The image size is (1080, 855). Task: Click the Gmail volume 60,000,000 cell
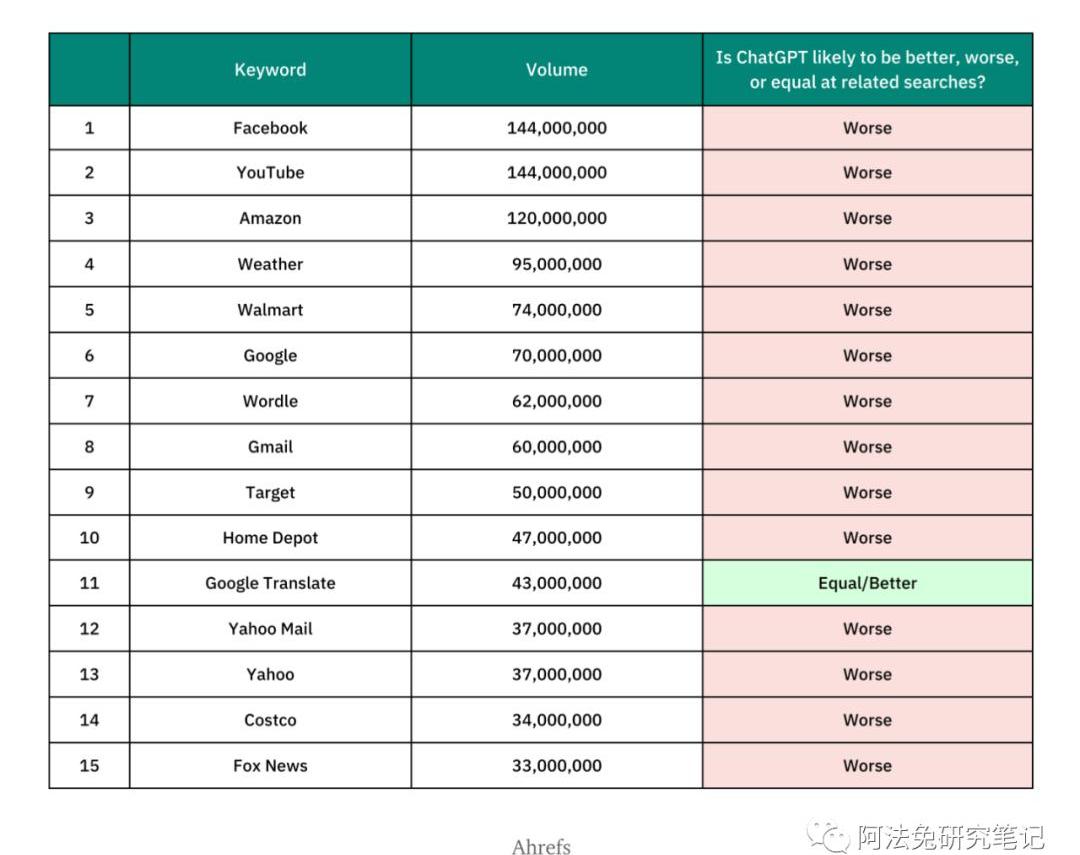point(556,447)
